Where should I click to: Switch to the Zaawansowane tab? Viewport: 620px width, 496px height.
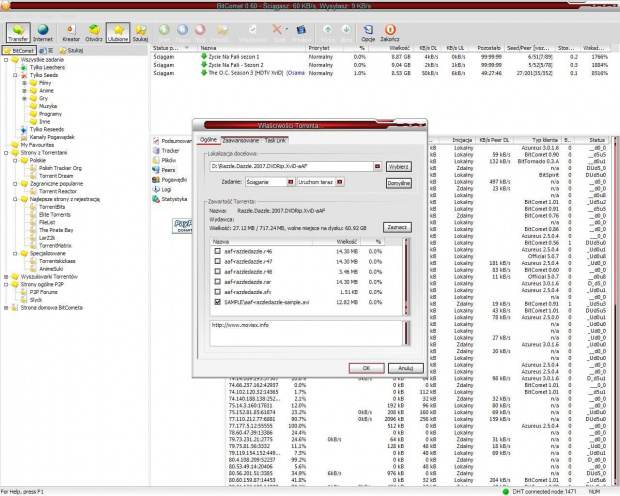[240, 140]
